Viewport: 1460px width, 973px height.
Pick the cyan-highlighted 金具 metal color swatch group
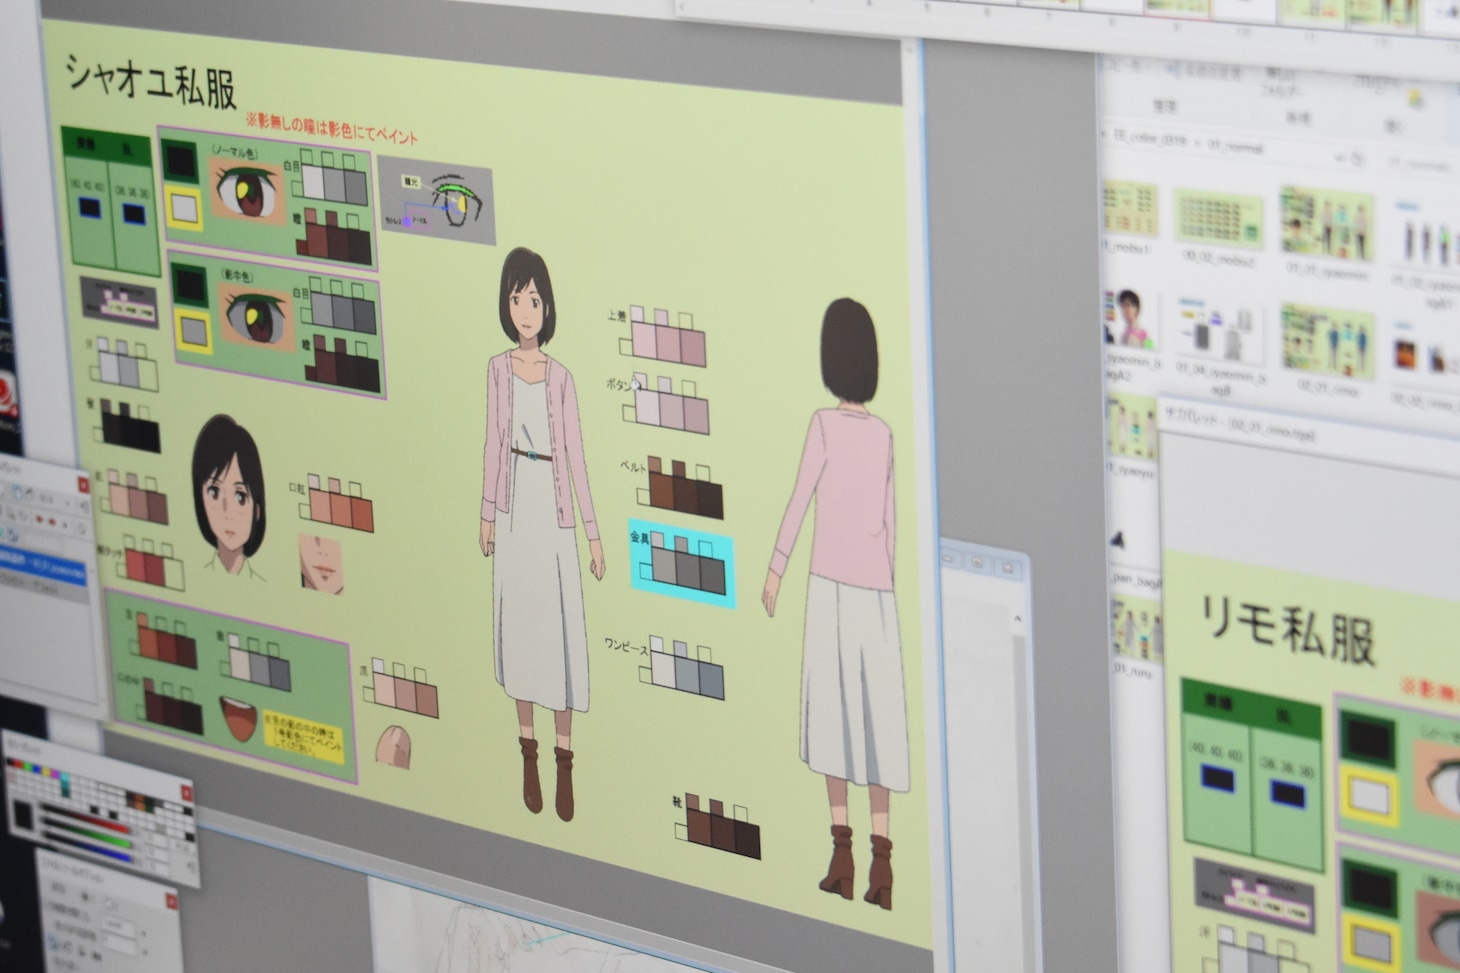point(683,563)
